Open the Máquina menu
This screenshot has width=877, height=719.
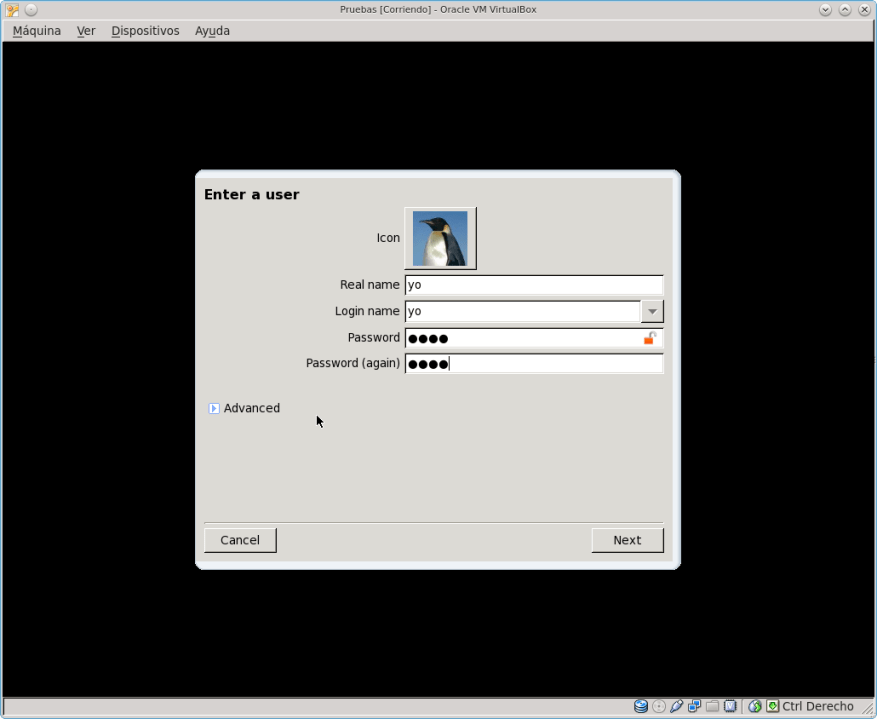(37, 31)
